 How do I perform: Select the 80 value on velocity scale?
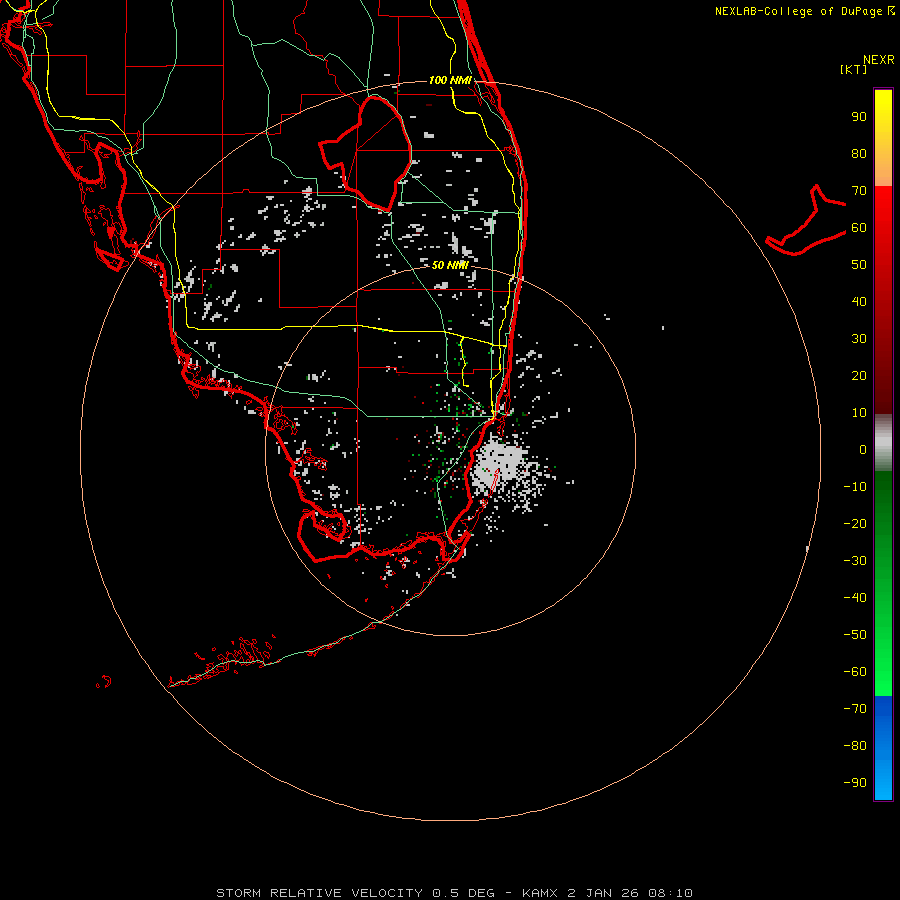point(859,154)
